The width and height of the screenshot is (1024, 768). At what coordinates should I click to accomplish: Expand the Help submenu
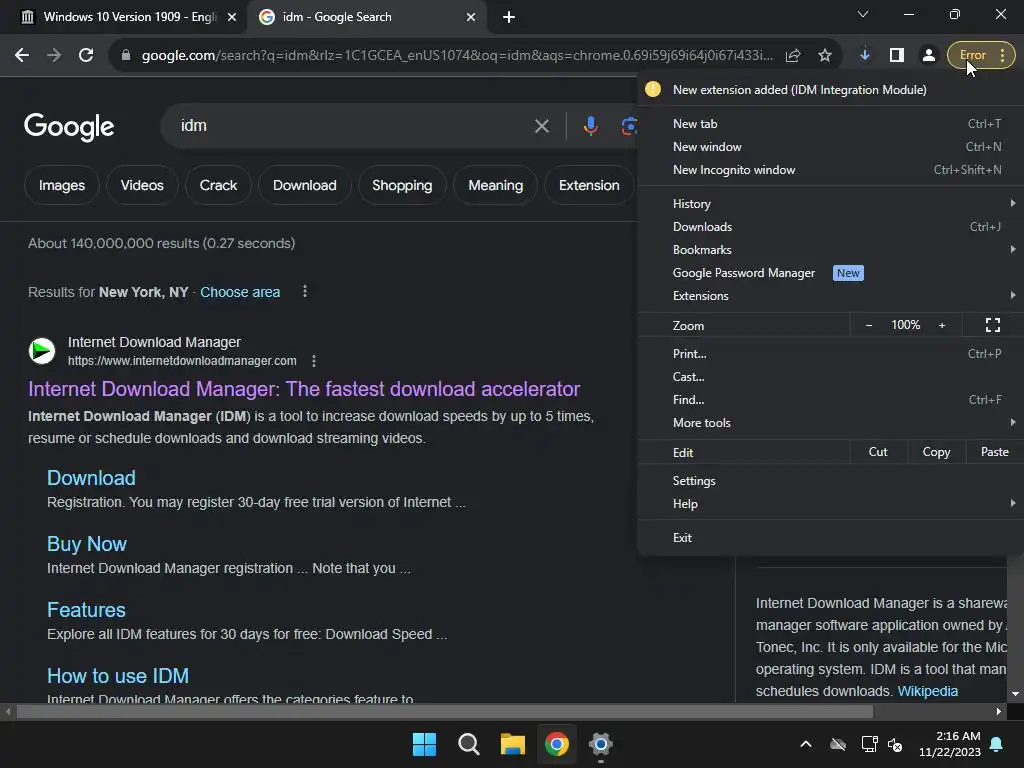tap(831, 504)
